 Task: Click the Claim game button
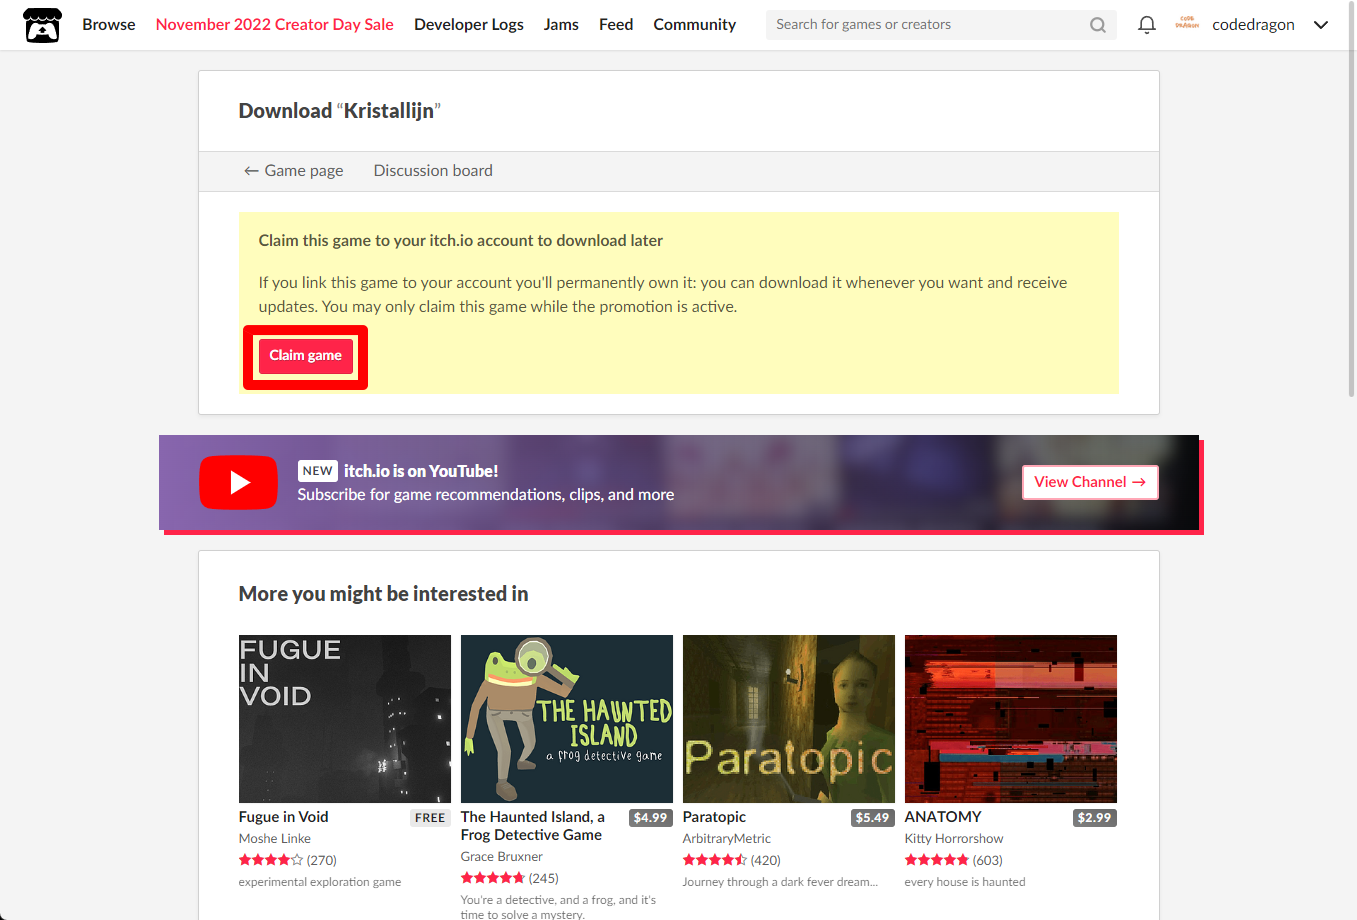(305, 356)
